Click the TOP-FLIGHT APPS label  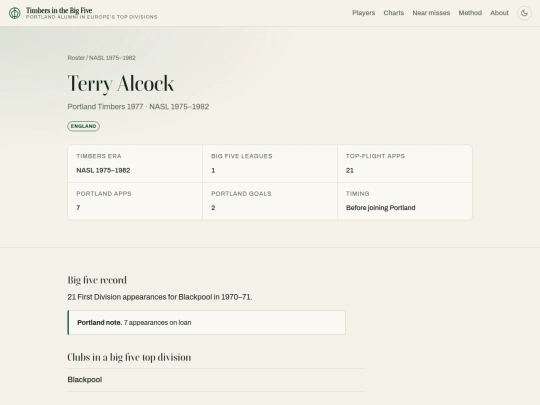click(375, 156)
